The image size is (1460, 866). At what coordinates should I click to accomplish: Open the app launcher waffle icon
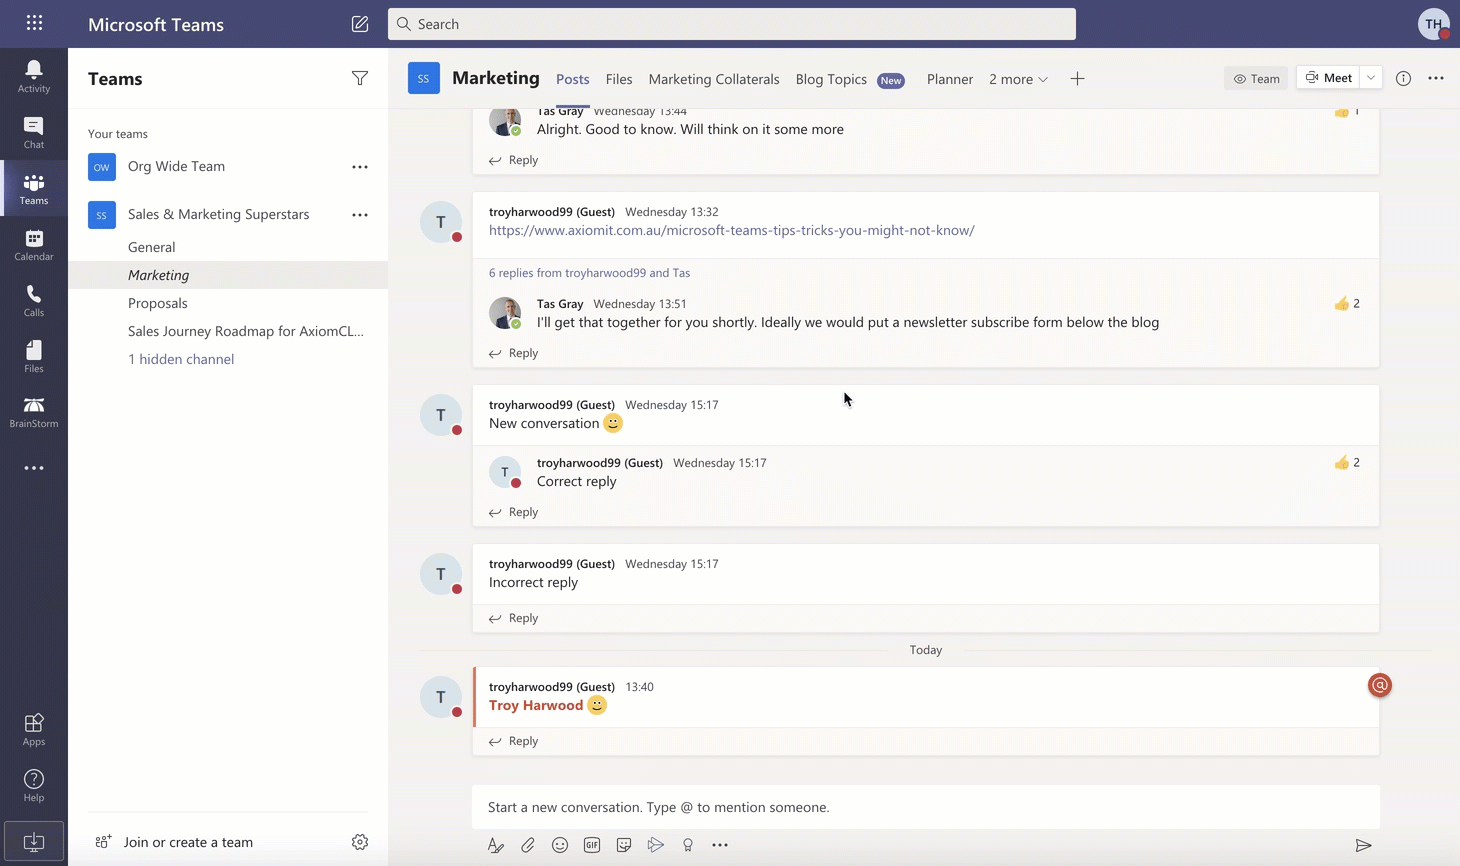(x=34, y=23)
